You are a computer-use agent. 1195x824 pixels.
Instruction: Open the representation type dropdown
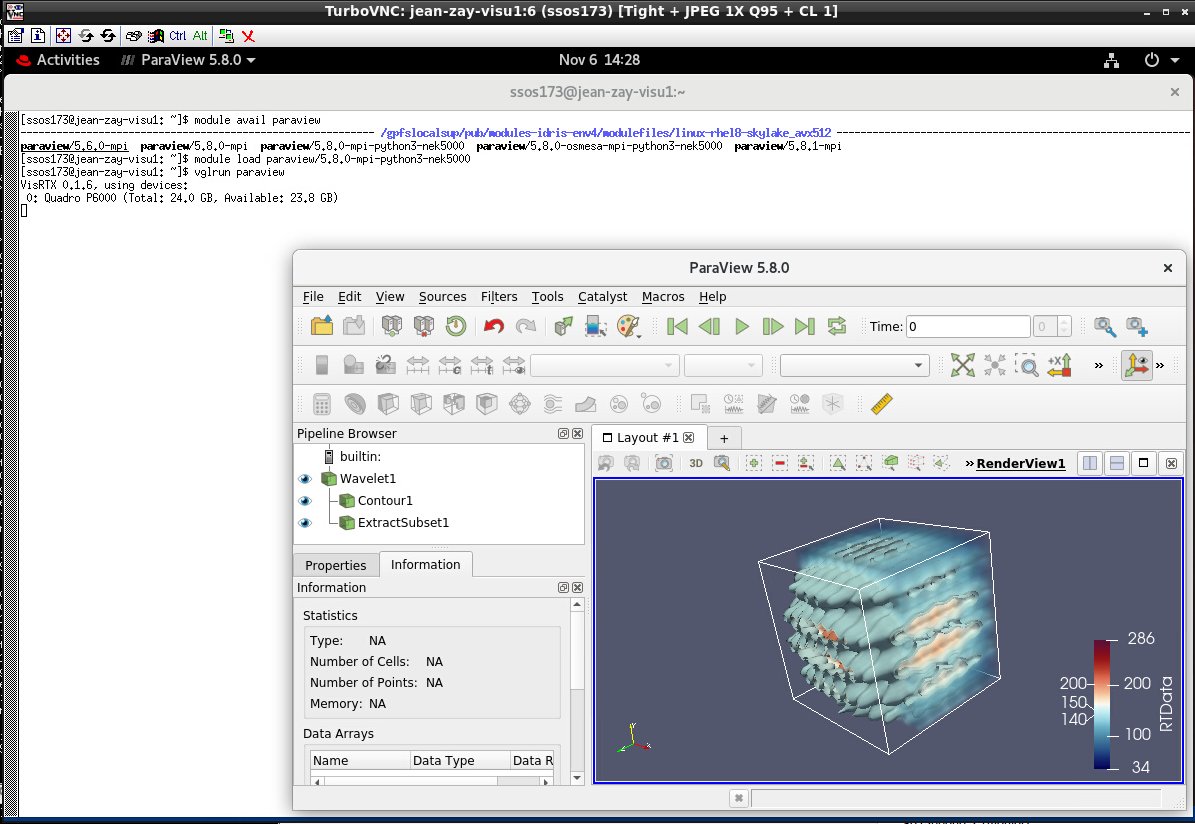[x=855, y=366]
